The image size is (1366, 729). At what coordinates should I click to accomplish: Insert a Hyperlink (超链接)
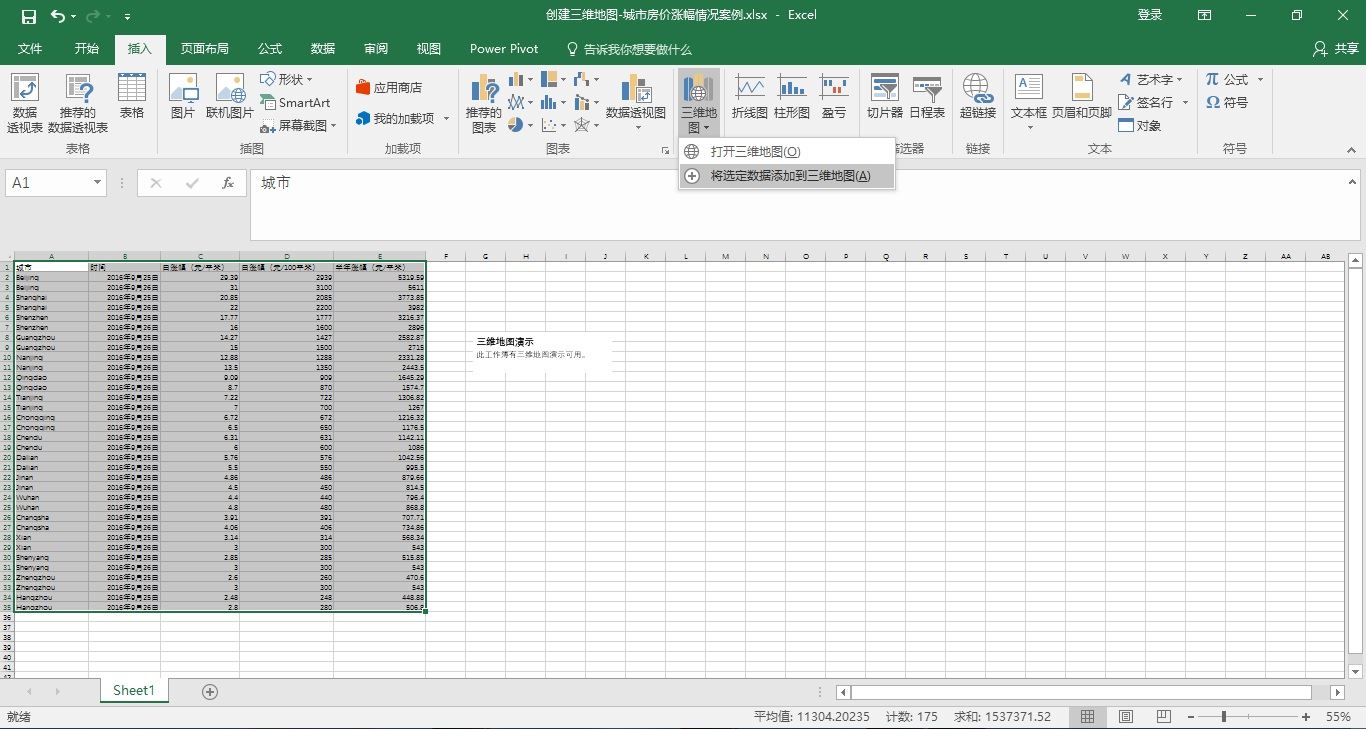pos(978,97)
